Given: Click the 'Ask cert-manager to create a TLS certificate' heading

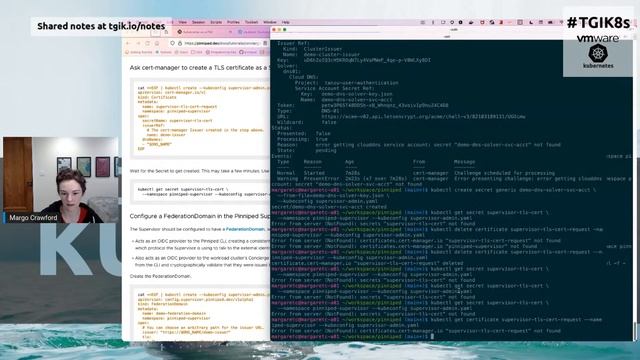Looking at the screenshot, I should [x=199, y=68].
